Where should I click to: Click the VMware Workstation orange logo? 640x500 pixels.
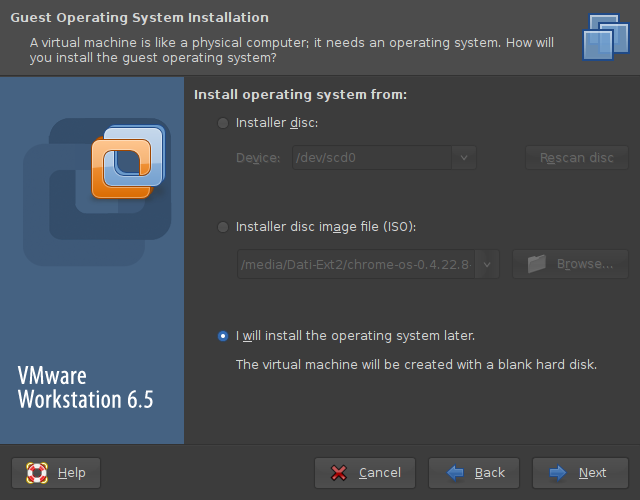tap(128, 162)
